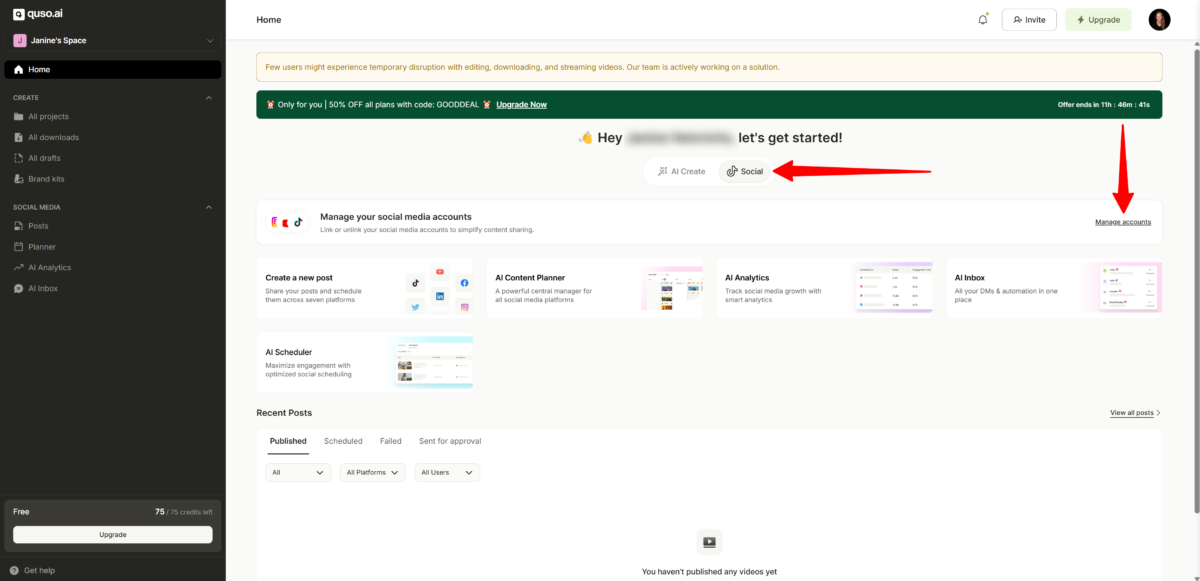Click the All downloads icon
Image resolution: width=1200 pixels, height=581 pixels.
pos(18,137)
